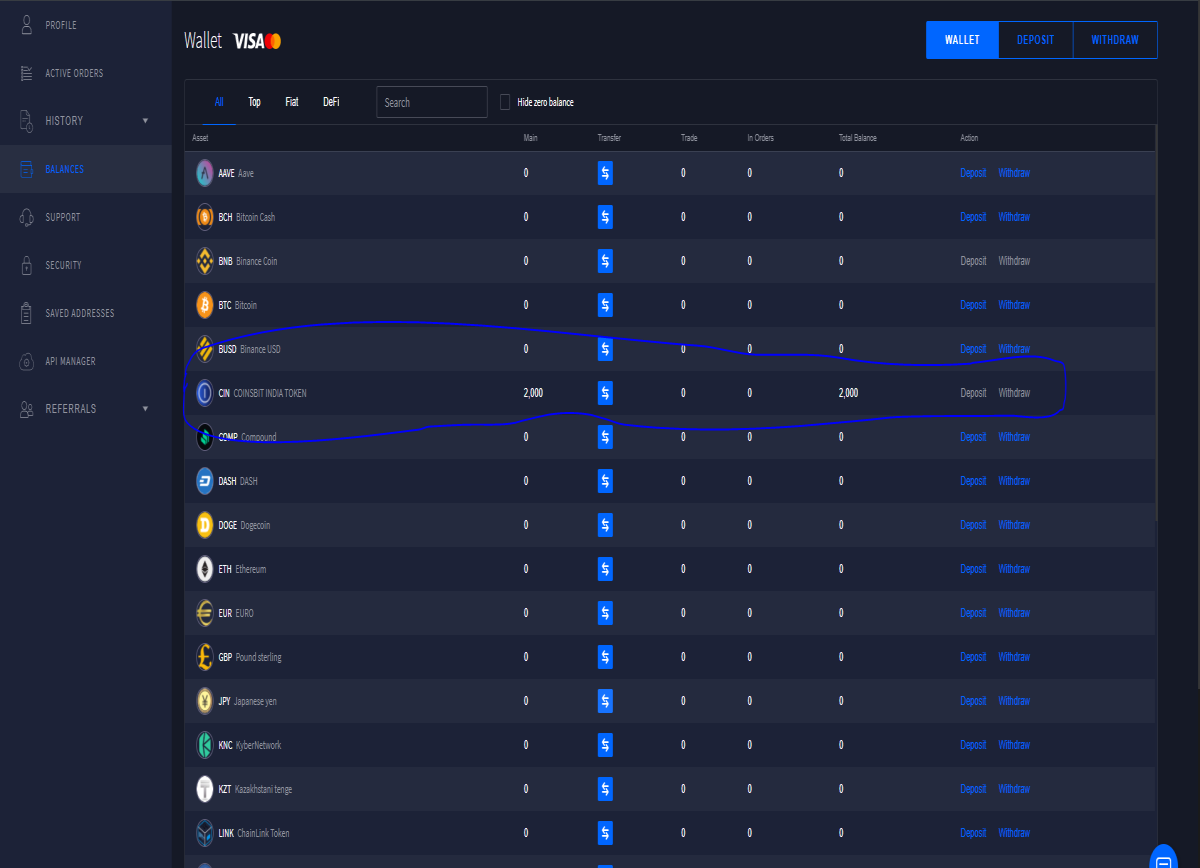Click Withdraw link for DOGE

(1014, 525)
